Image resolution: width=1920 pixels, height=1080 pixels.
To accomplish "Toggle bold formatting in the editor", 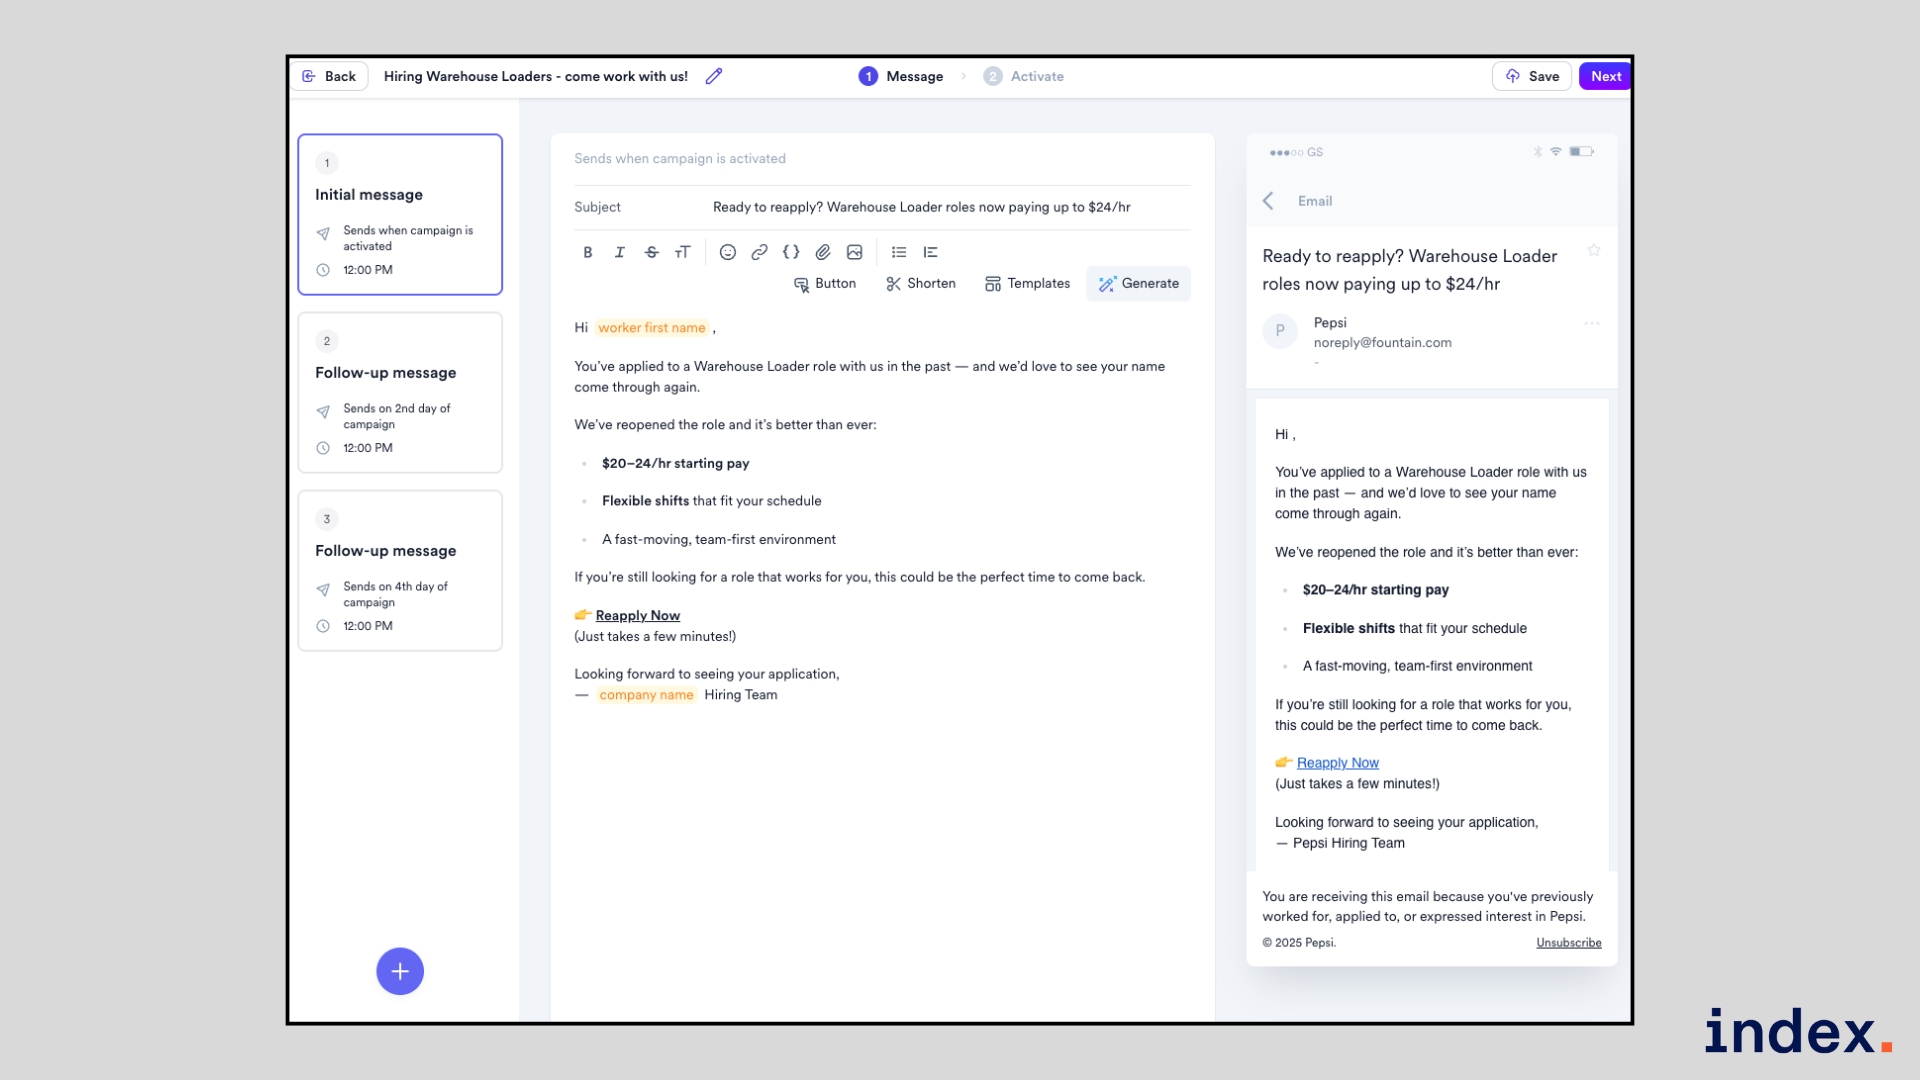I will [x=588, y=252].
